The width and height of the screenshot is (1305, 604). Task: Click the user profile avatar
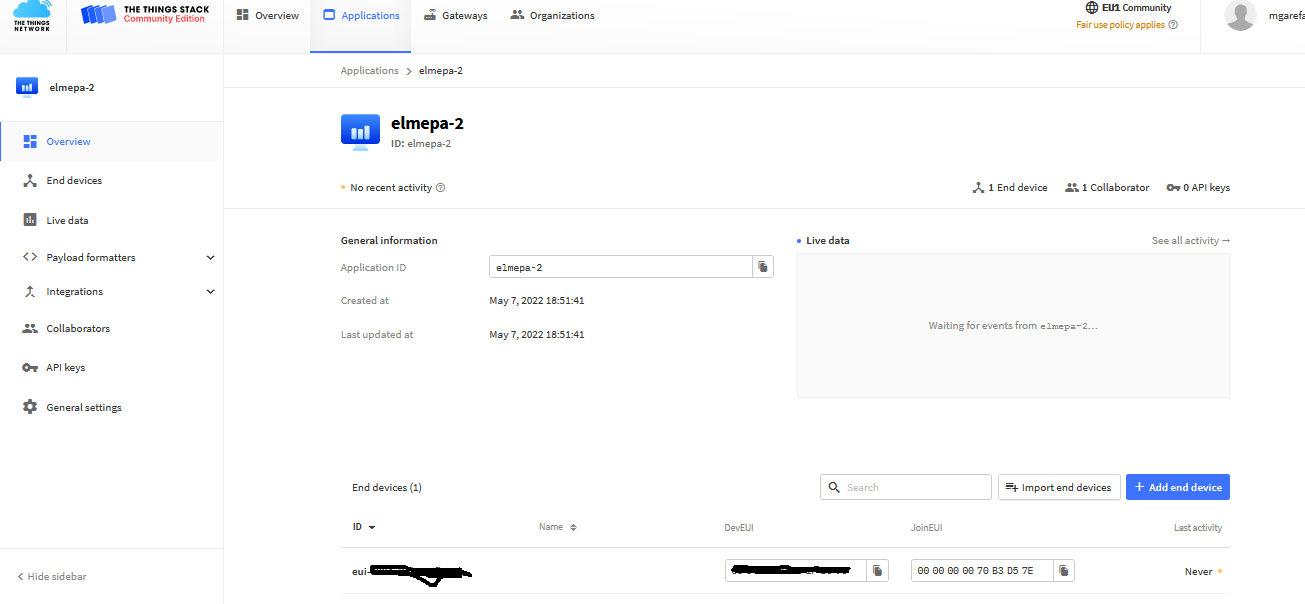(x=1241, y=16)
